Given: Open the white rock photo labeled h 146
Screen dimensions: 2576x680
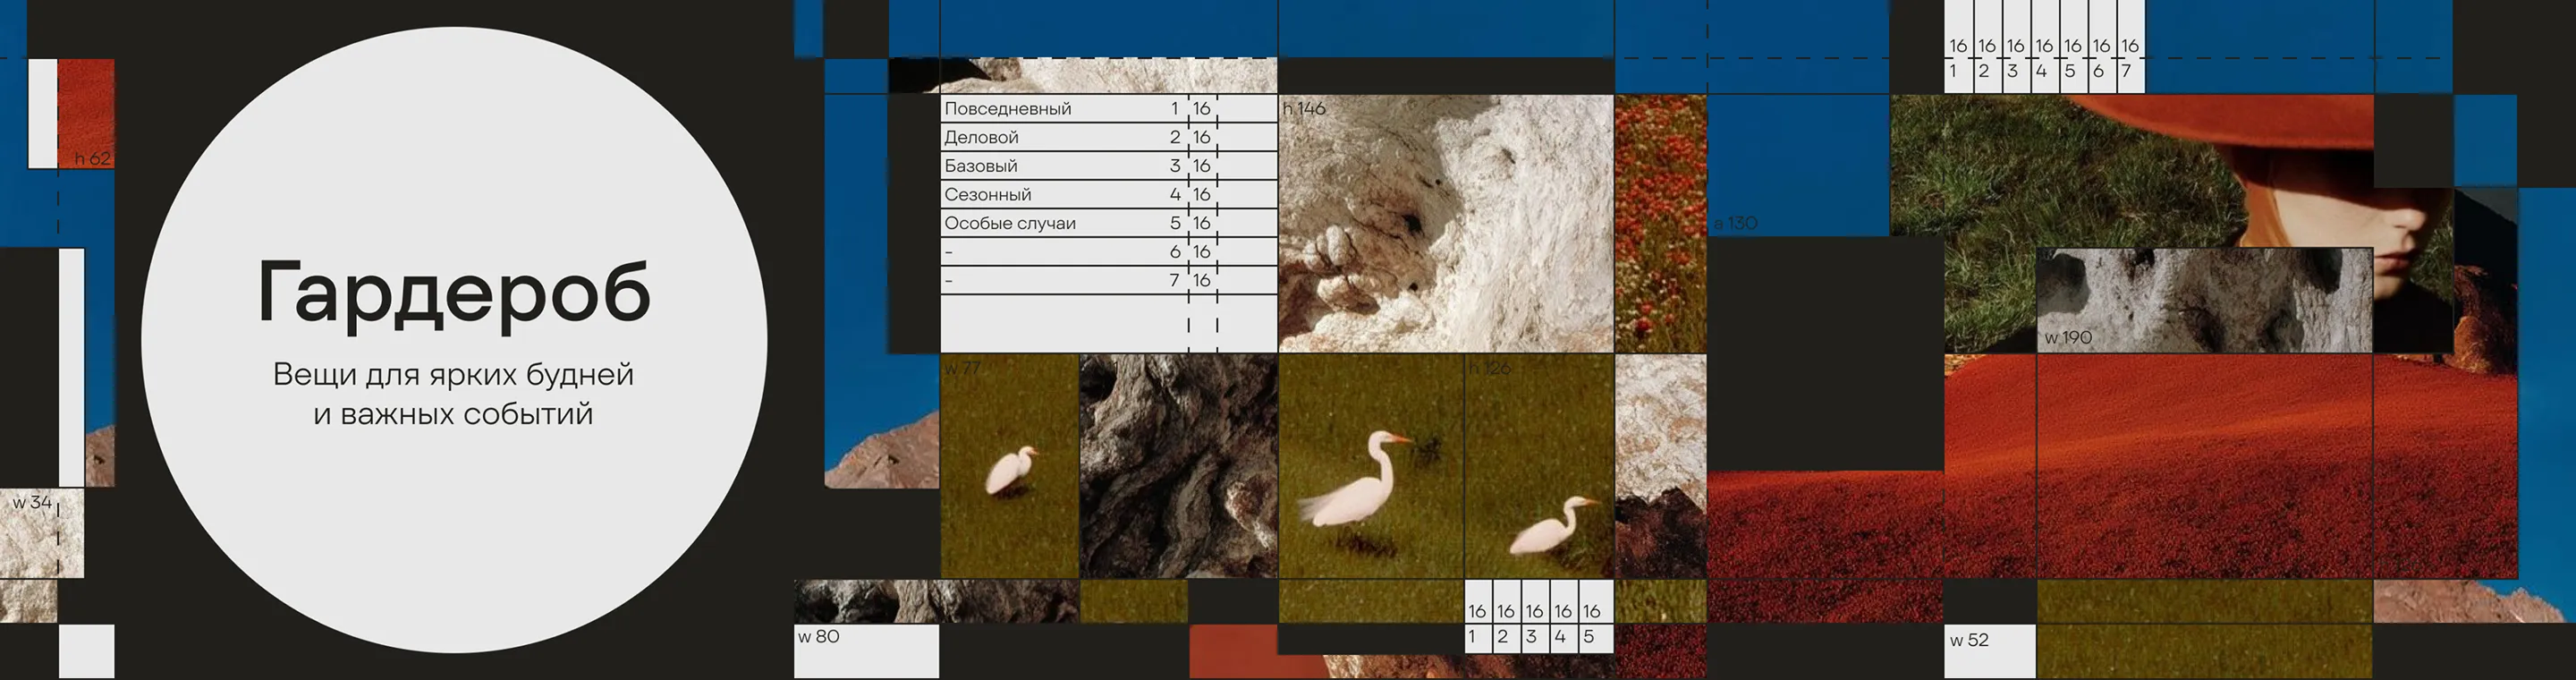Looking at the screenshot, I should coord(1446,223).
